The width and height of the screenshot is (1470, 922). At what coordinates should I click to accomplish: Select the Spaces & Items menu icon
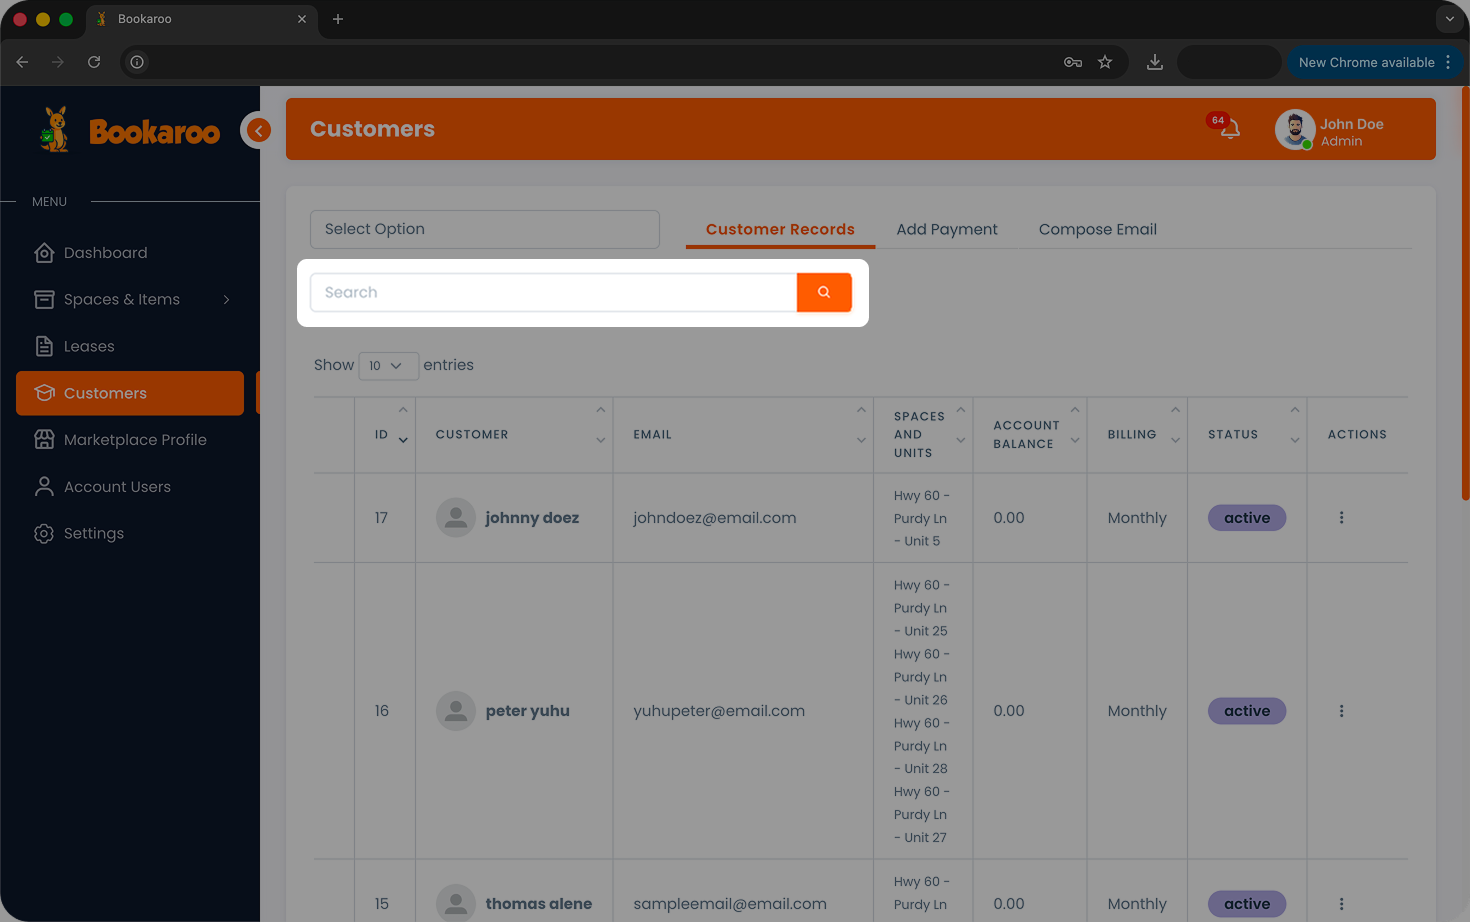point(44,299)
